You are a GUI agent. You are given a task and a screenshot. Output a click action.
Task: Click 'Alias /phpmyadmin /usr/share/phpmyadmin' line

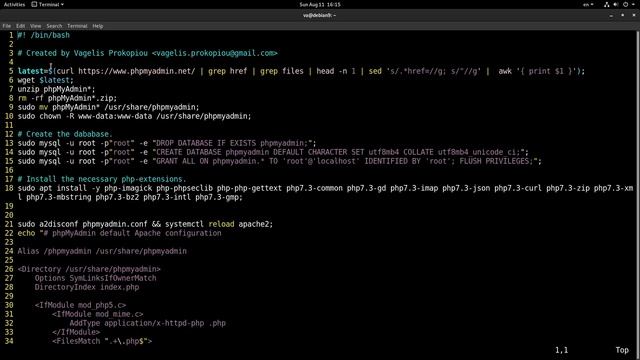point(102,251)
